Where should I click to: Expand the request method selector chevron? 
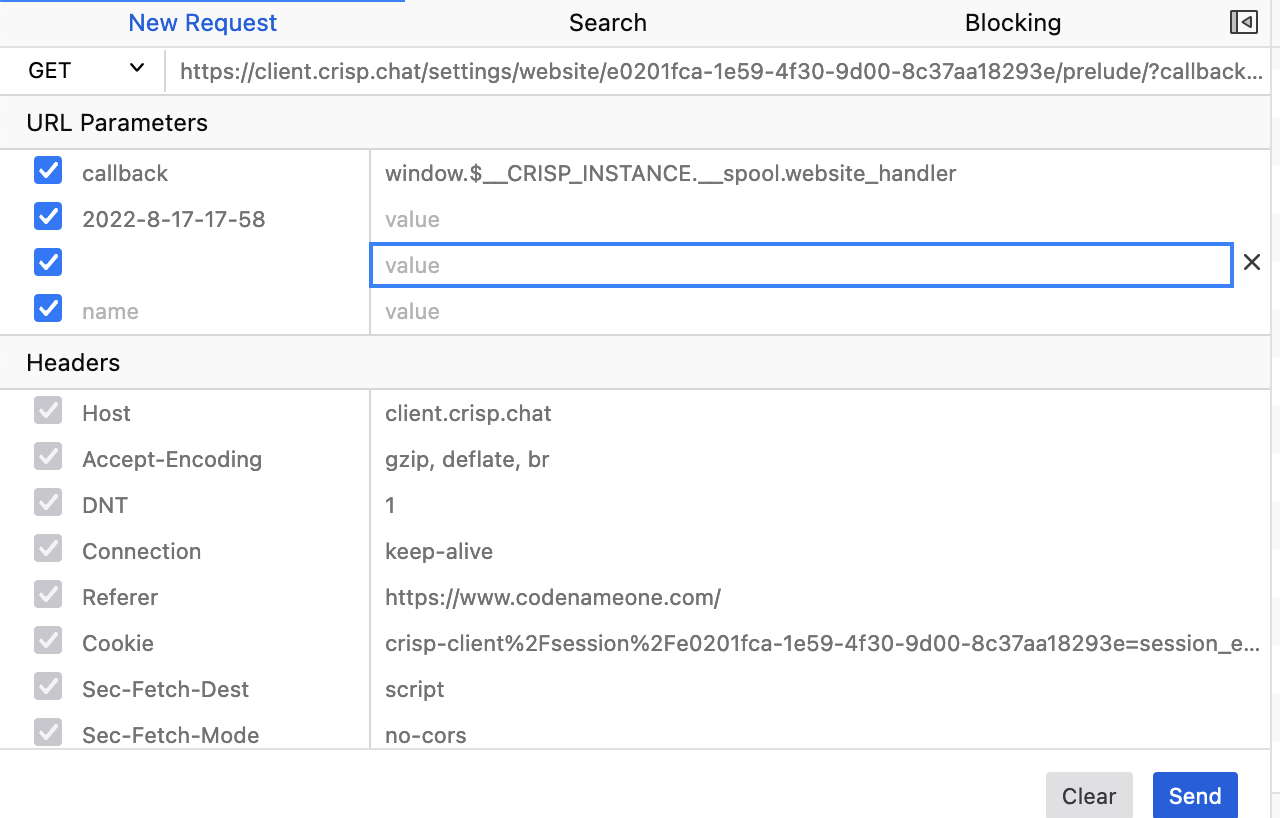tap(137, 70)
